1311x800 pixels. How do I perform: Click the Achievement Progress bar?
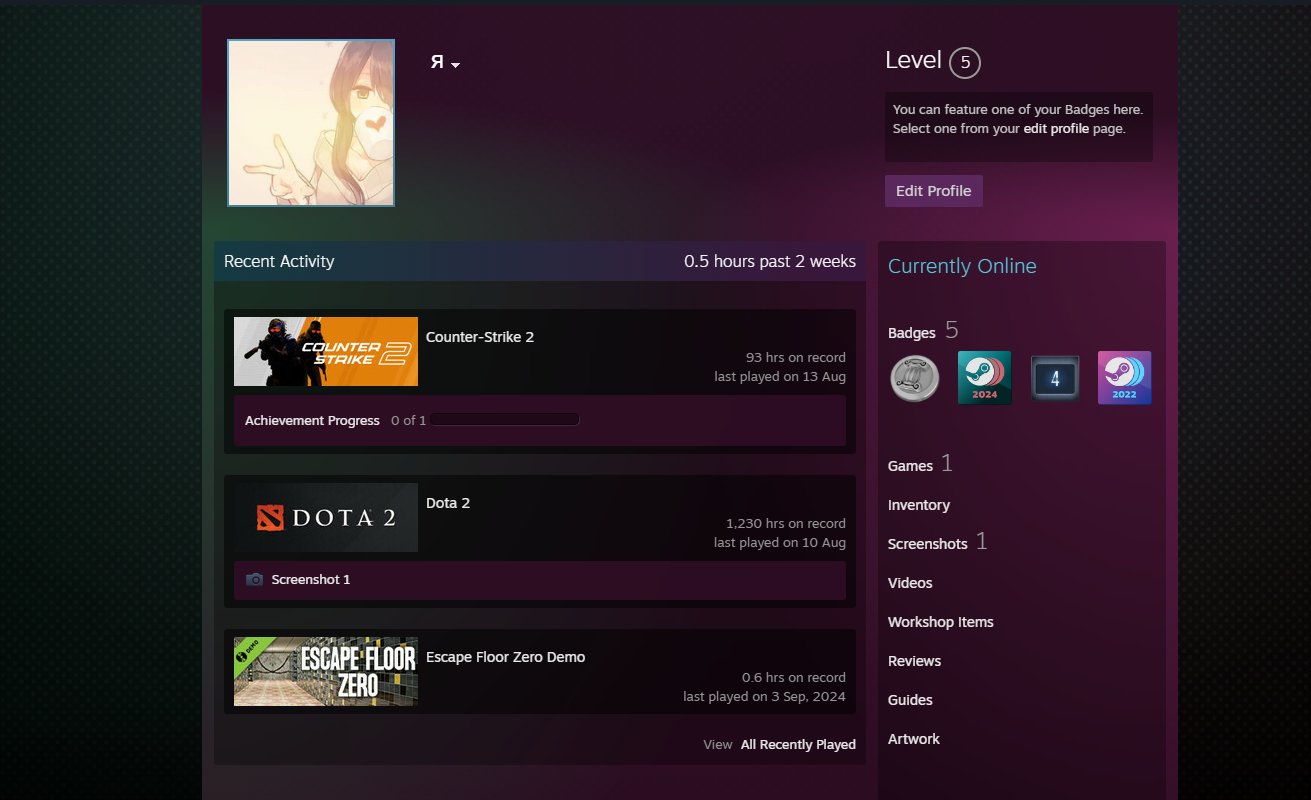(505, 421)
